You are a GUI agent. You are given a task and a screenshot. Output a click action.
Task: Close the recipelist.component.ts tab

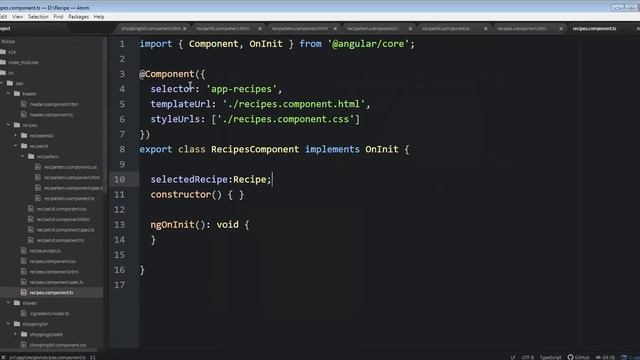pyautogui.click(x=485, y=29)
